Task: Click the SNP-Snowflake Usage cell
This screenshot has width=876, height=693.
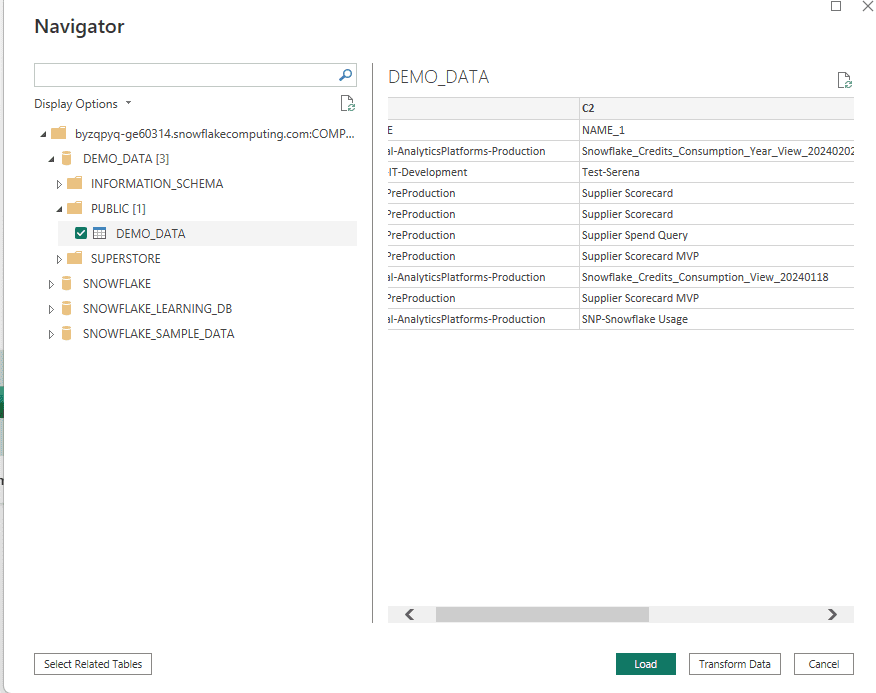Action: click(x=716, y=319)
